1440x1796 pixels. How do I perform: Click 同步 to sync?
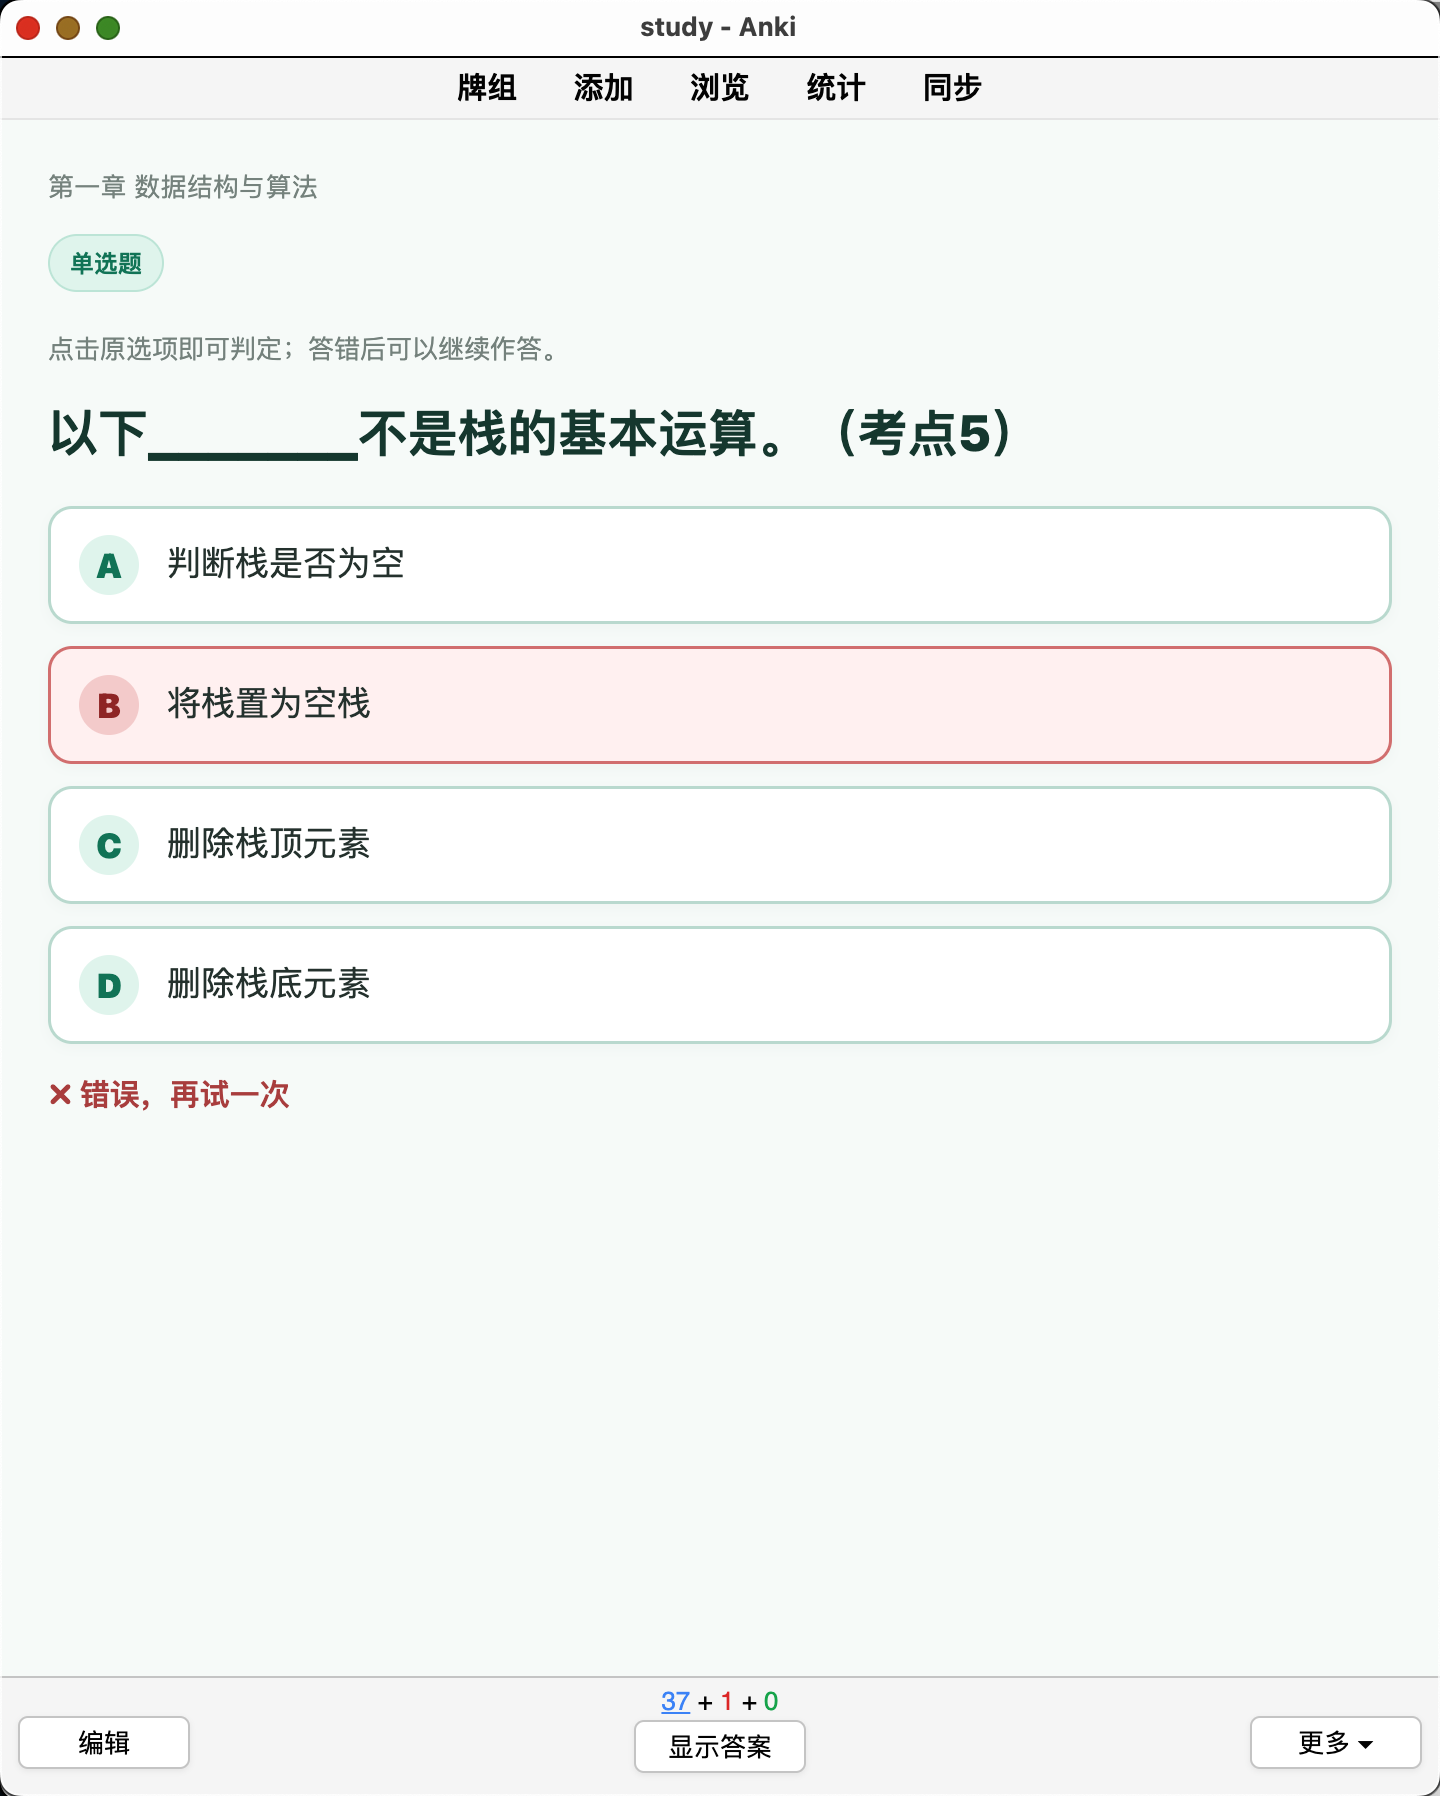click(x=952, y=88)
